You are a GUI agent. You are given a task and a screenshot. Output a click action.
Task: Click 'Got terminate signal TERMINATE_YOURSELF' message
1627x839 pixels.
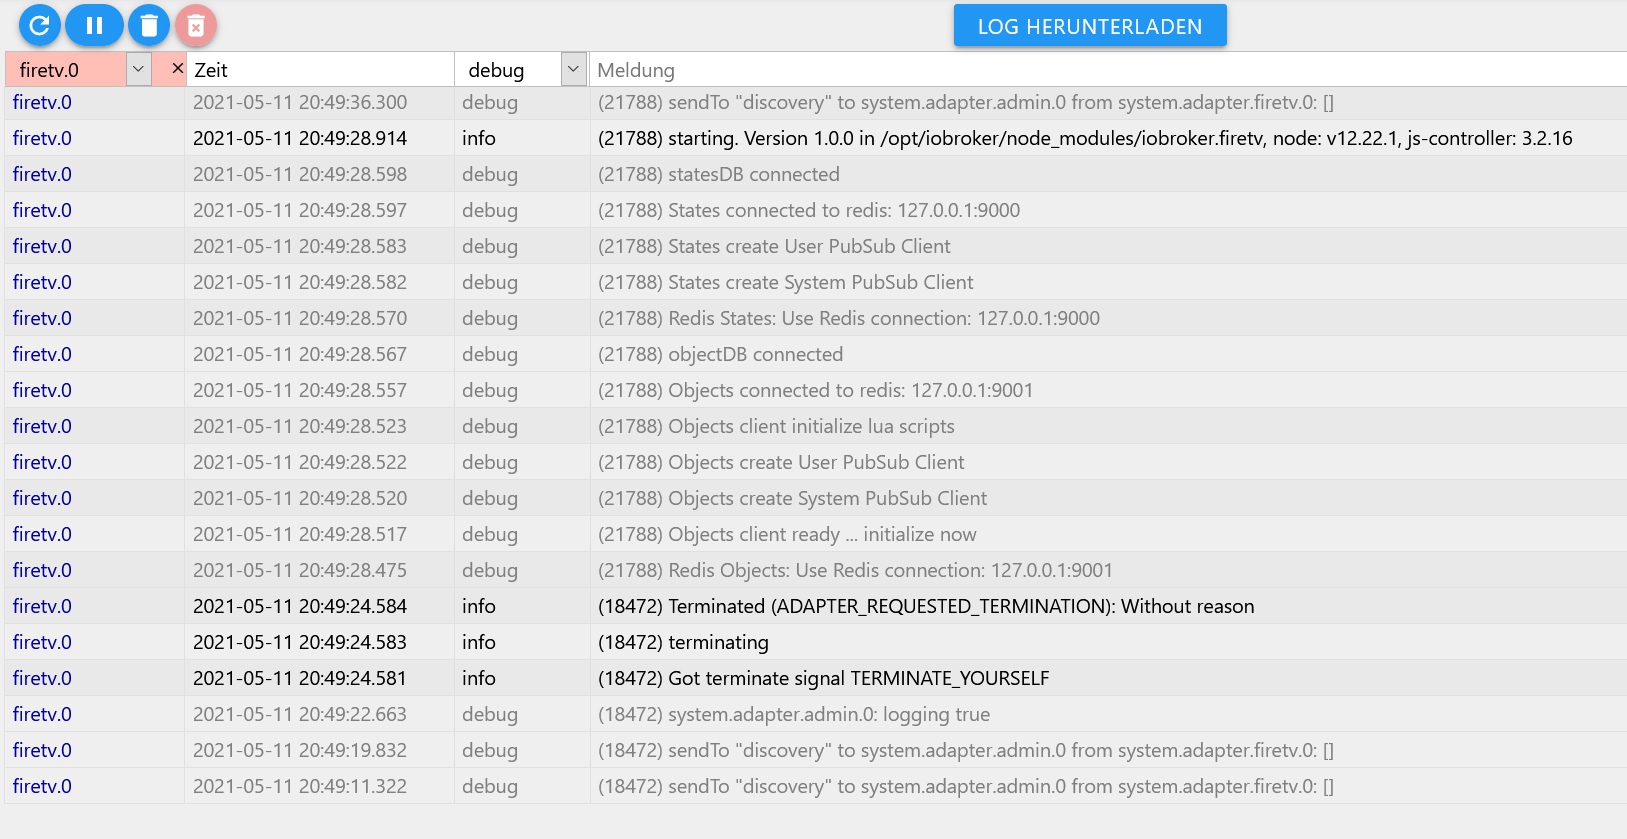823,678
